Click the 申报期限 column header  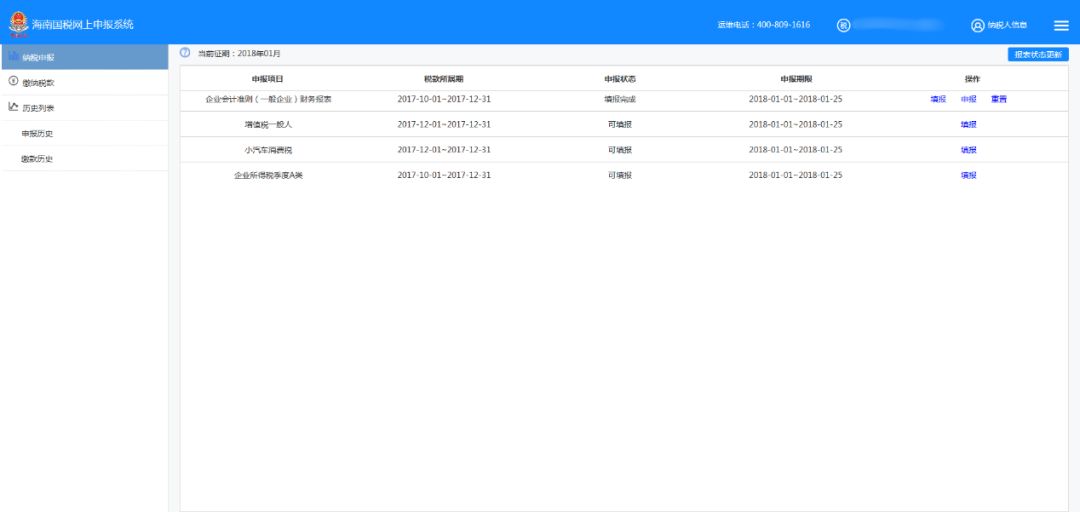pyautogui.click(x=796, y=79)
